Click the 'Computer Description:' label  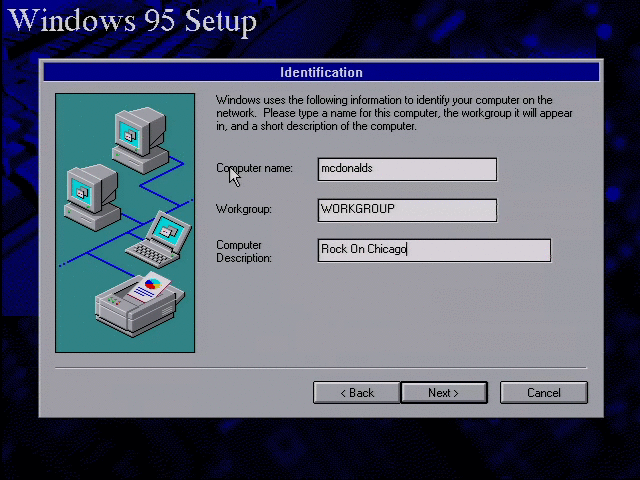tap(244, 251)
